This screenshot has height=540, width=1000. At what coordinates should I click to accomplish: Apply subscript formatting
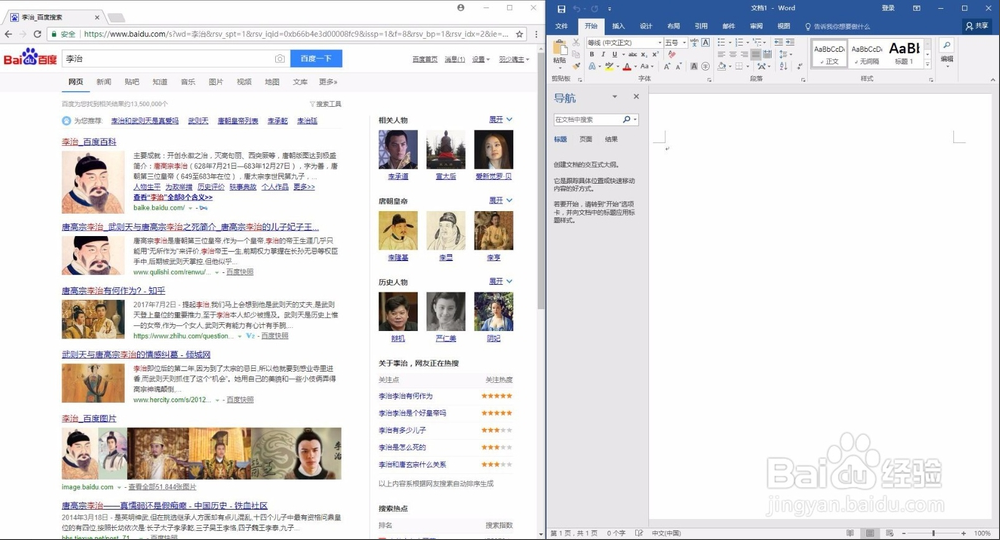coord(644,54)
